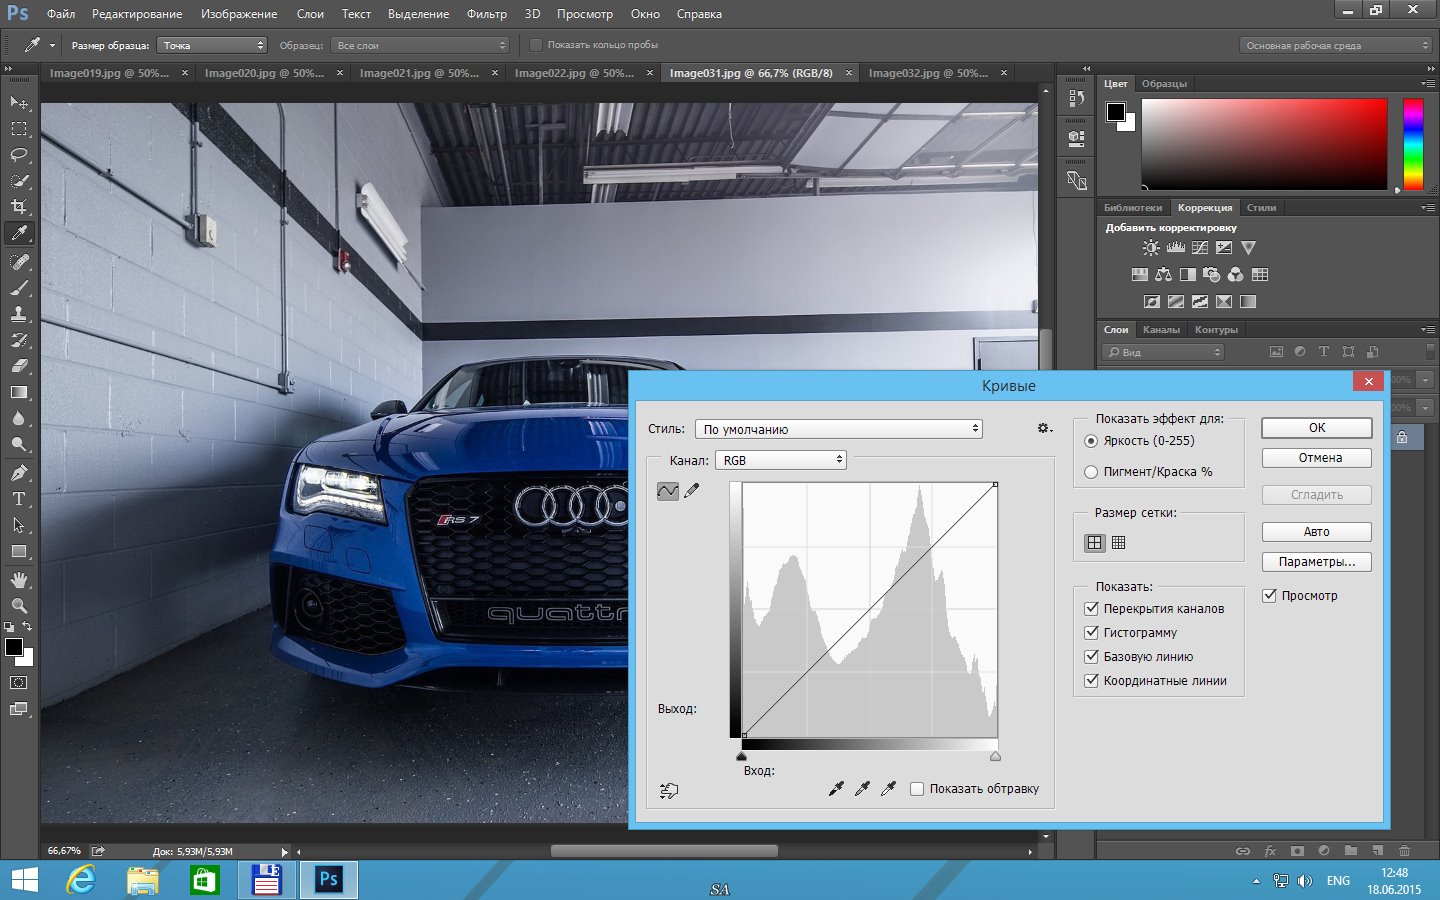Screen dimensions: 1440x900
Task: Select the black point eyedropper
Action: click(x=836, y=789)
